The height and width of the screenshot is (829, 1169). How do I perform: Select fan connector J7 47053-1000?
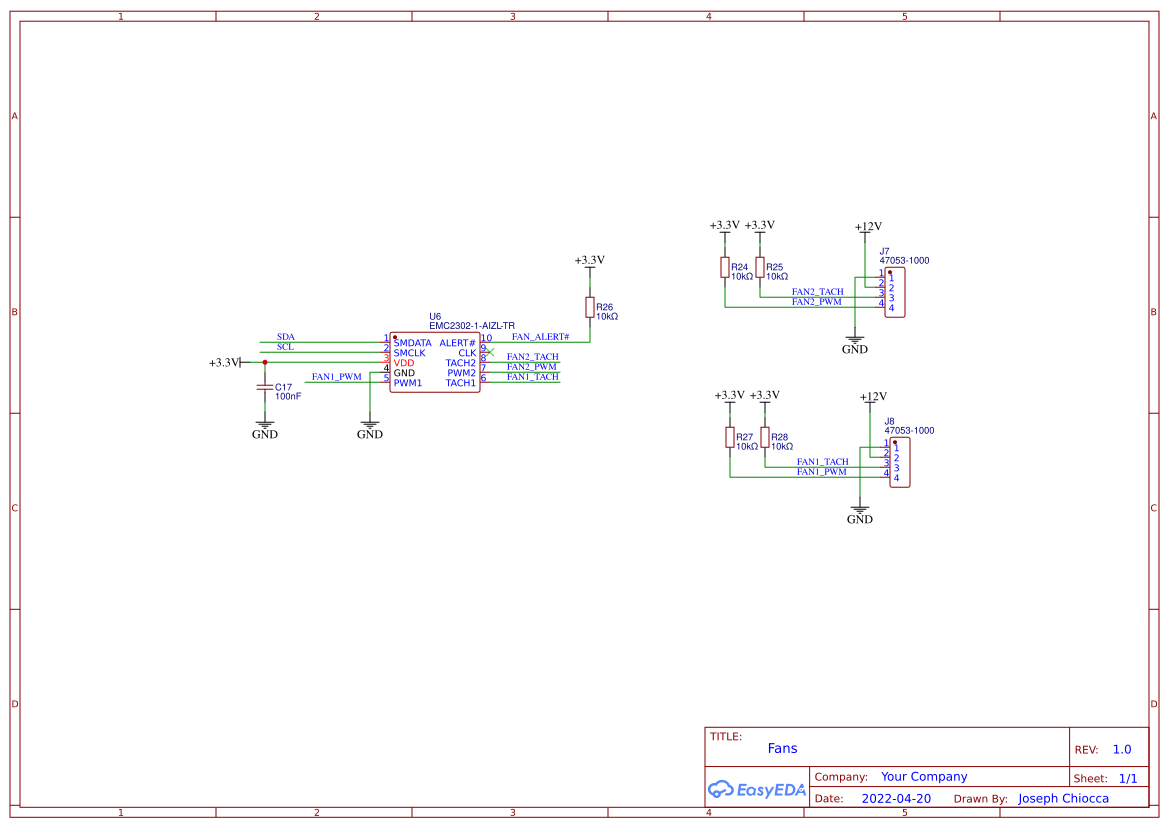tap(897, 290)
